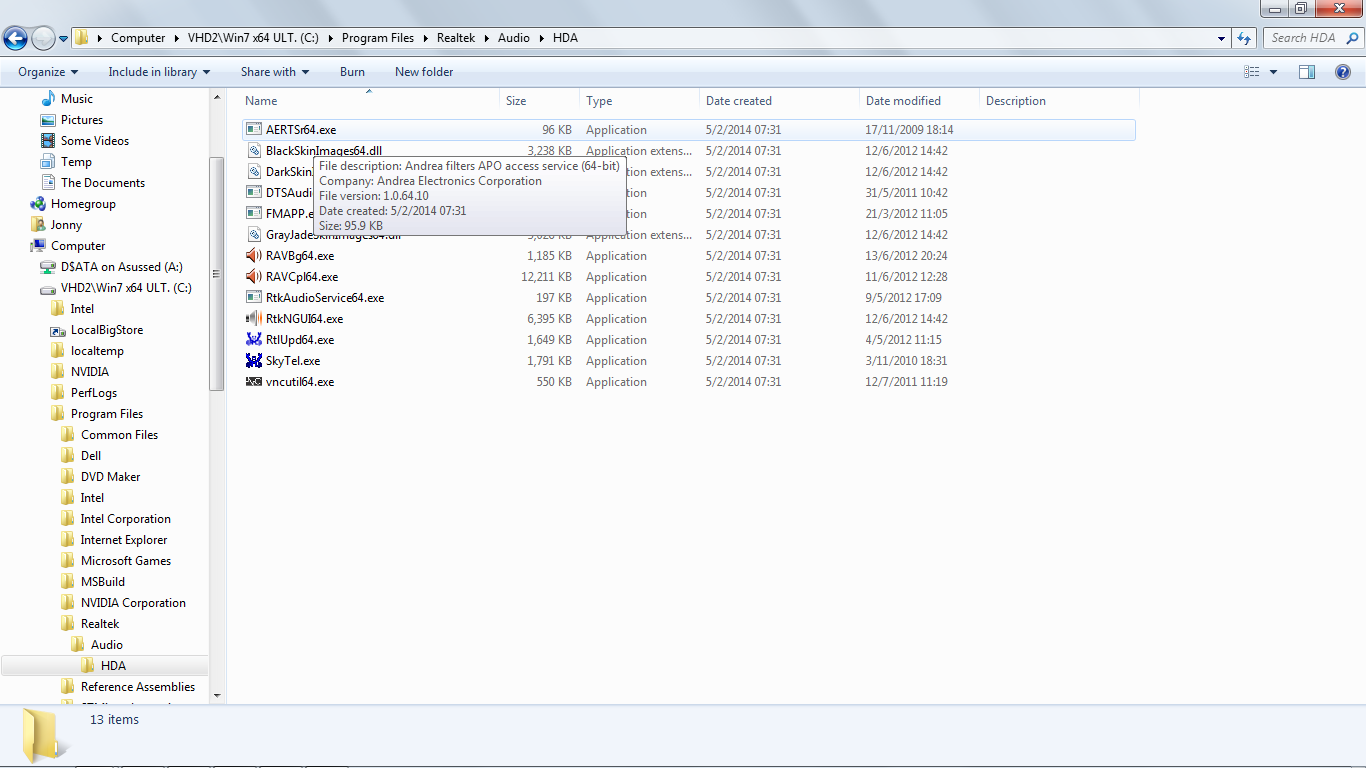Screen dimensions: 1366x768
Task: Open the Share with dropdown
Action: pos(275,72)
